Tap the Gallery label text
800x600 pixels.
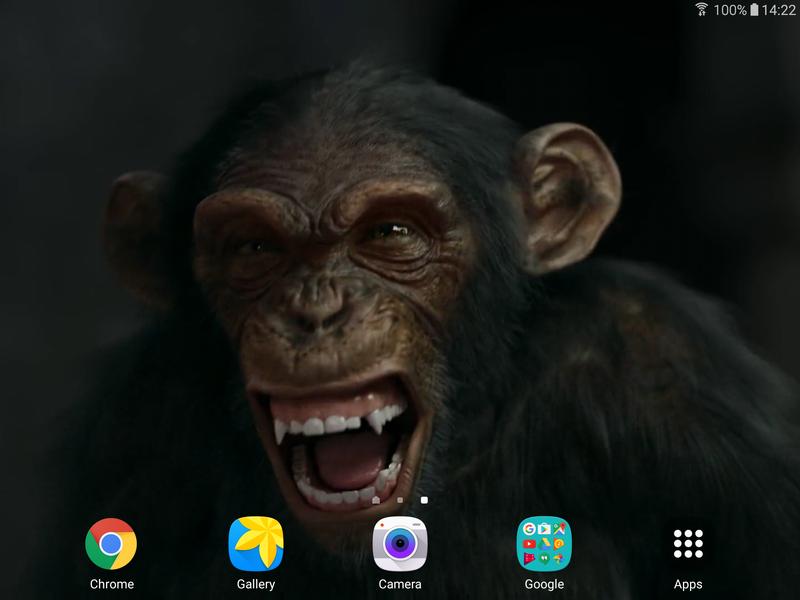256,584
